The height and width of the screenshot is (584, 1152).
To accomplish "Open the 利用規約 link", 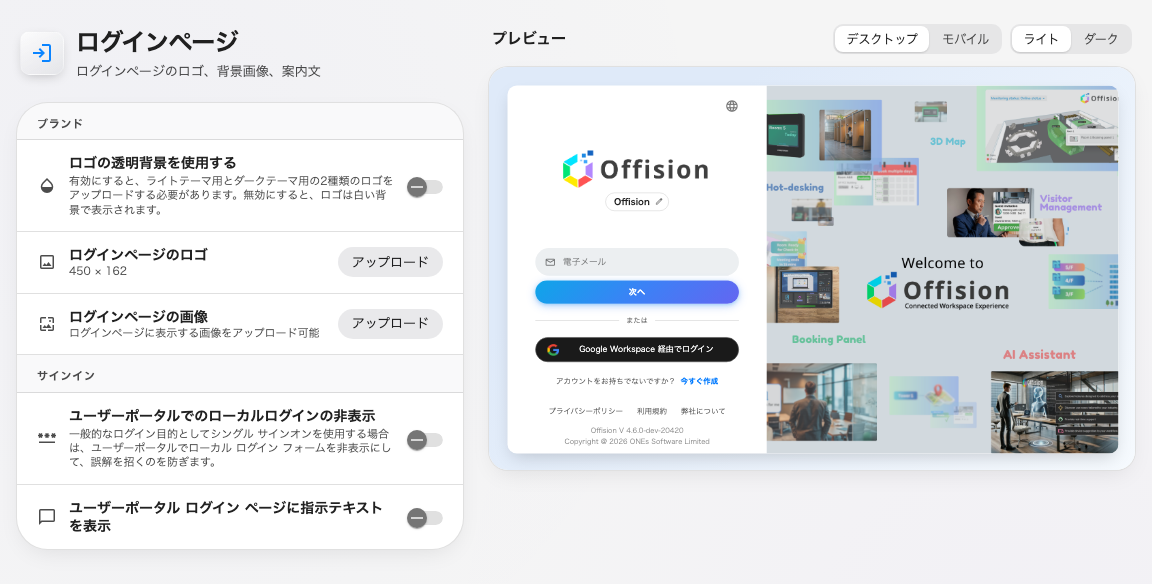I will coord(652,411).
